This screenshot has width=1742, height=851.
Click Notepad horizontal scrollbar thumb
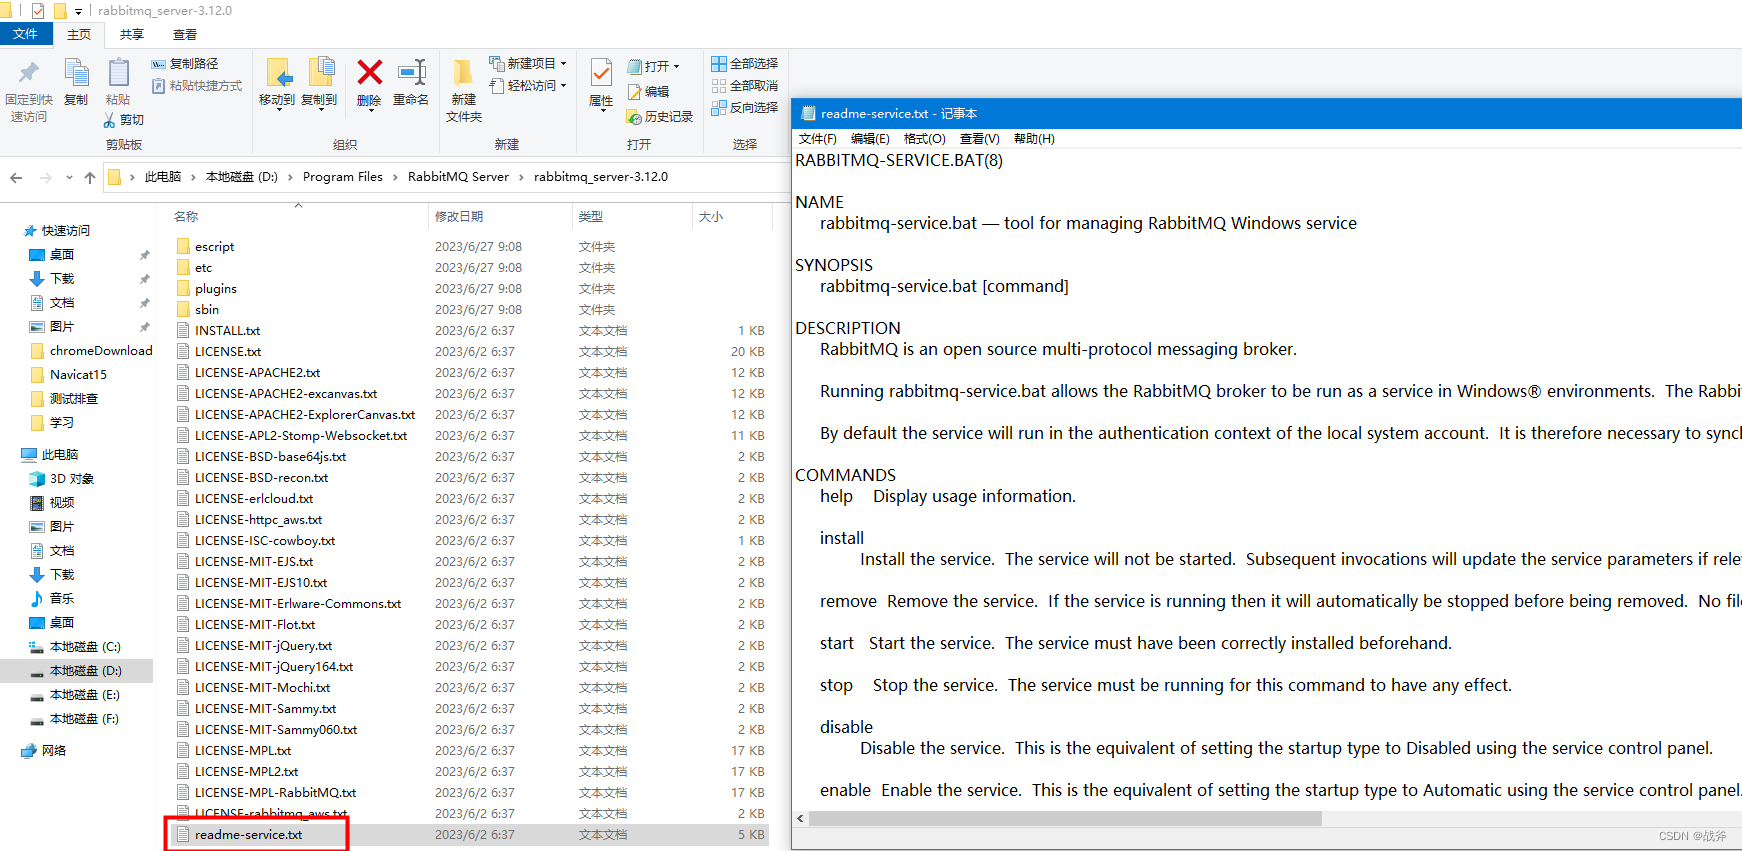coord(1065,818)
